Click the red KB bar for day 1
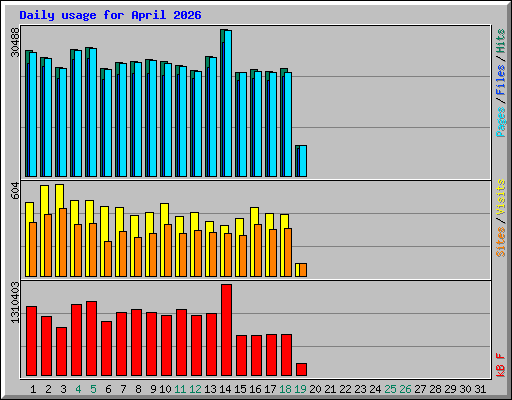Viewport: 512px width, 400px height. click(31, 341)
